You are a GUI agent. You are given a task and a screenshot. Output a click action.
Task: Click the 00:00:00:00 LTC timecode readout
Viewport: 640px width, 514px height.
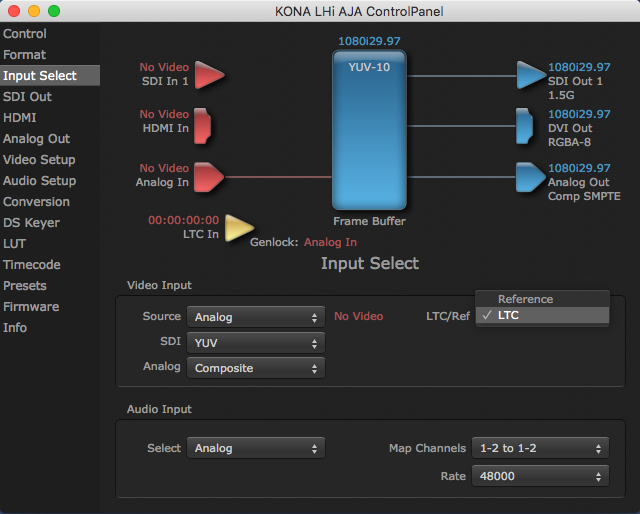coord(183,220)
